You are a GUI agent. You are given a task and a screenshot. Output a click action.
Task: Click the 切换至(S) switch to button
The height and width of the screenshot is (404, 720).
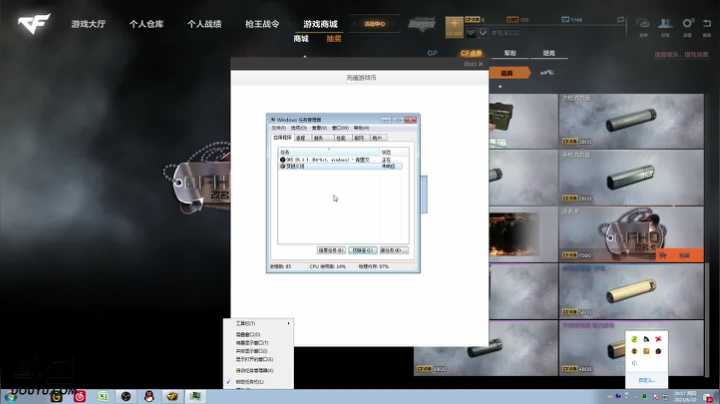(x=362, y=250)
